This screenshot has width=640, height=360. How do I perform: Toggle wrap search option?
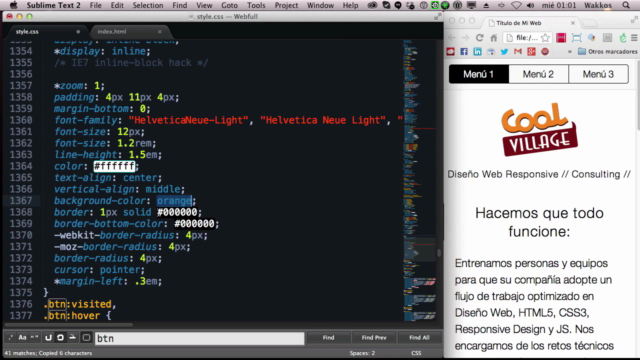60,338
